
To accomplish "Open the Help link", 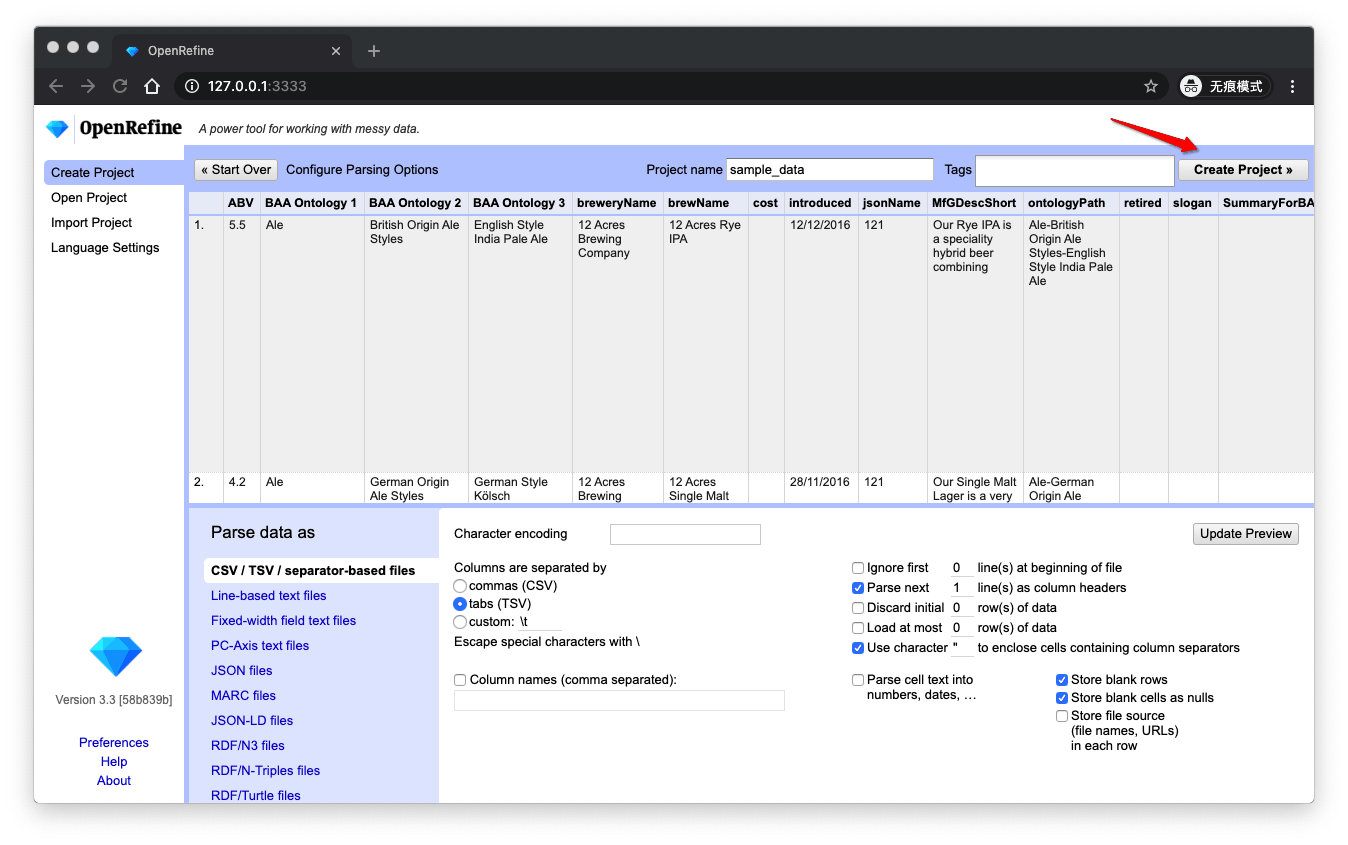I will (114, 762).
